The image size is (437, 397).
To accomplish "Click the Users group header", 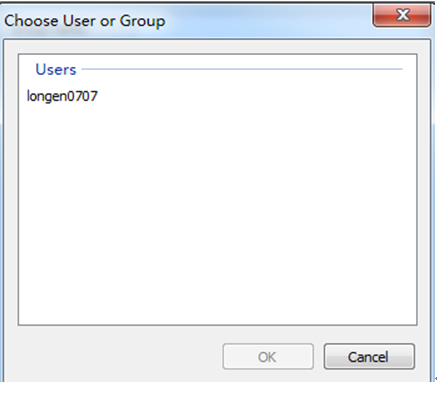I will coord(56,69).
